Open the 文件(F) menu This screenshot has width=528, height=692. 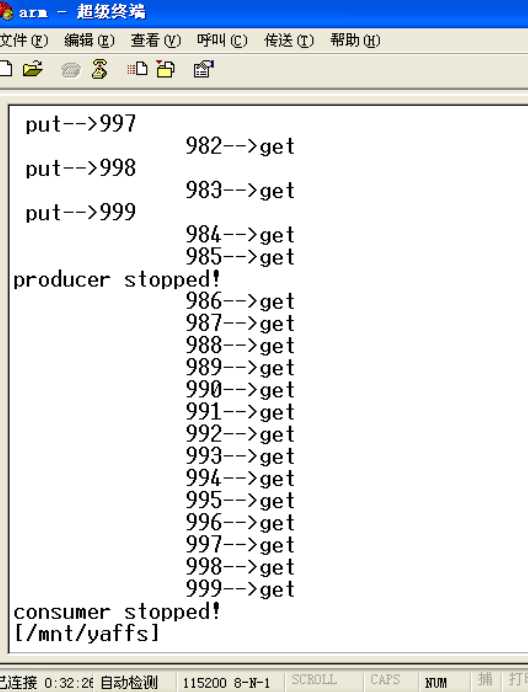[x=24, y=41]
